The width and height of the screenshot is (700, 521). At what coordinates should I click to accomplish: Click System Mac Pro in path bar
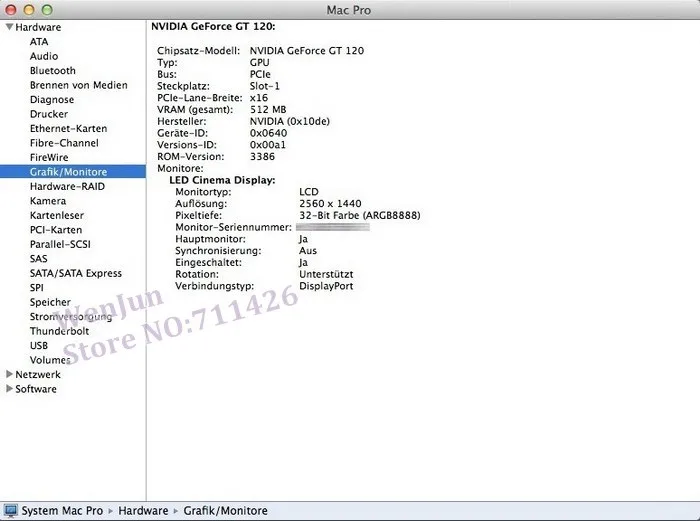coord(62,510)
